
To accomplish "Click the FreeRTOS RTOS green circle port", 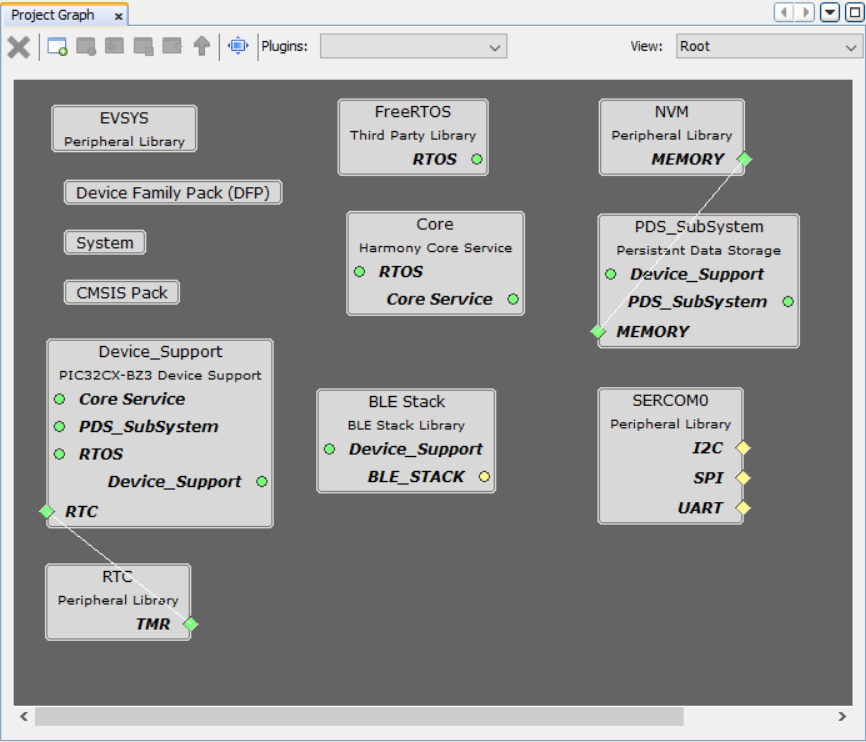I will click(477, 159).
